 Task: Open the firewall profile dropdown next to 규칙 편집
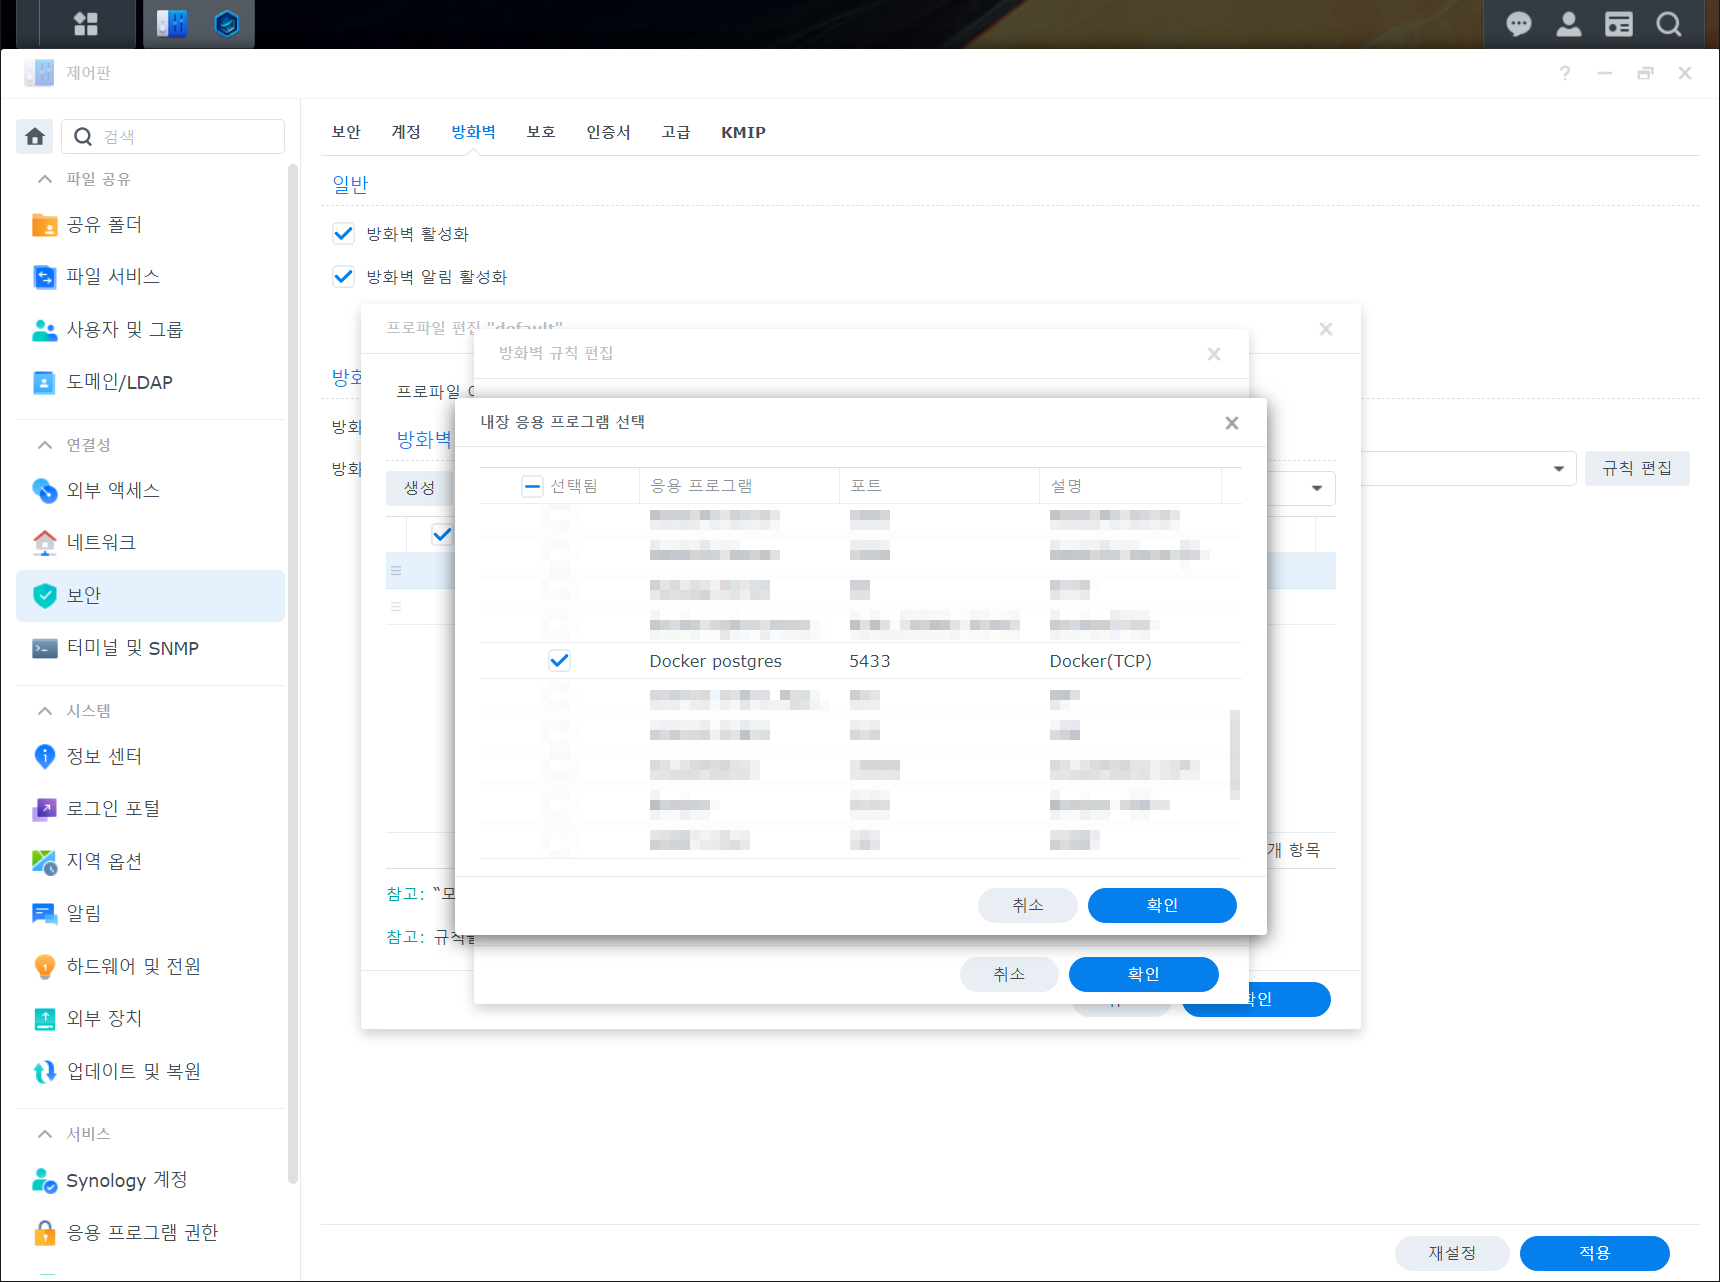pyautogui.click(x=1558, y=469)
